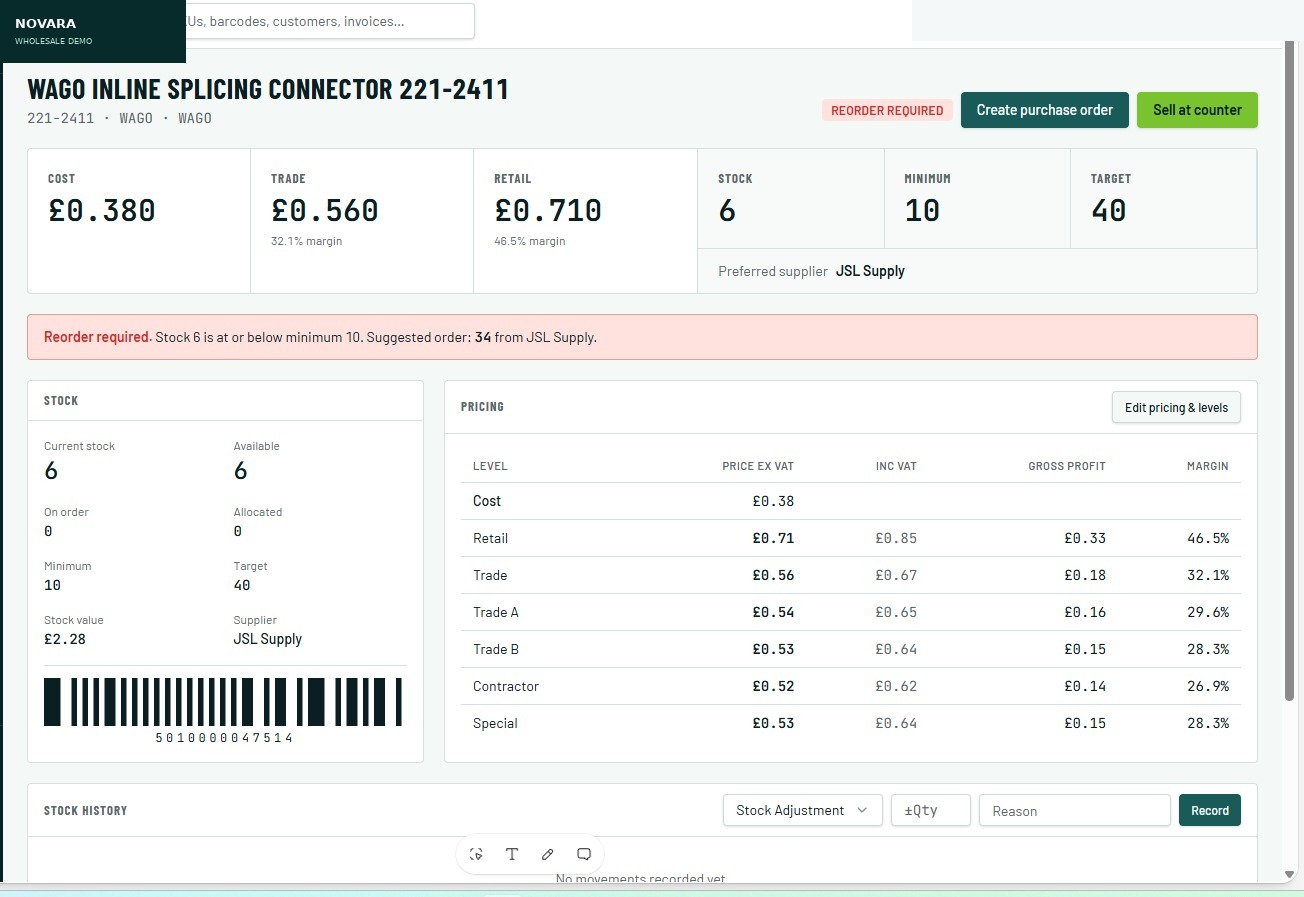Click the Retail row in pricing table
The image size is (1304, 897).
pyautogui.click(x=851, y=538)
